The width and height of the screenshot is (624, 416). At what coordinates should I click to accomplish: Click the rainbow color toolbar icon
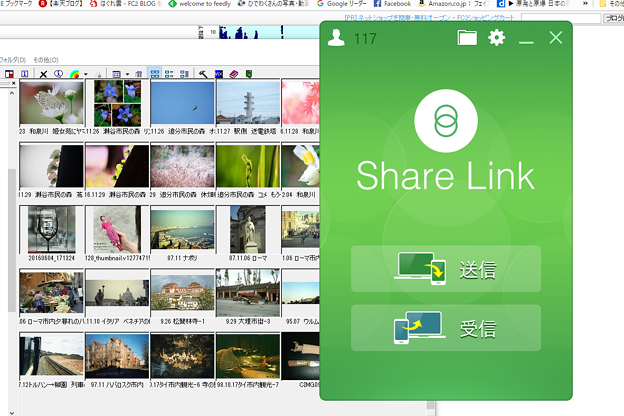coord(74,74)
